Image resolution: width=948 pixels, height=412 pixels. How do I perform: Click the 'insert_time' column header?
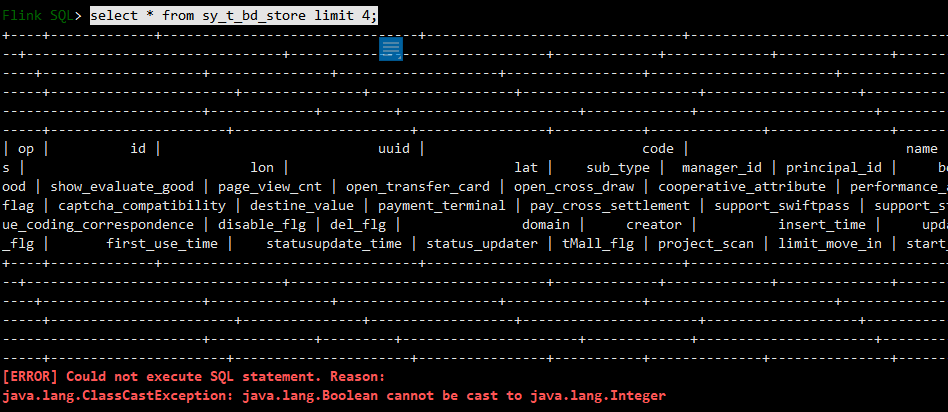click(x=822, y=224)
